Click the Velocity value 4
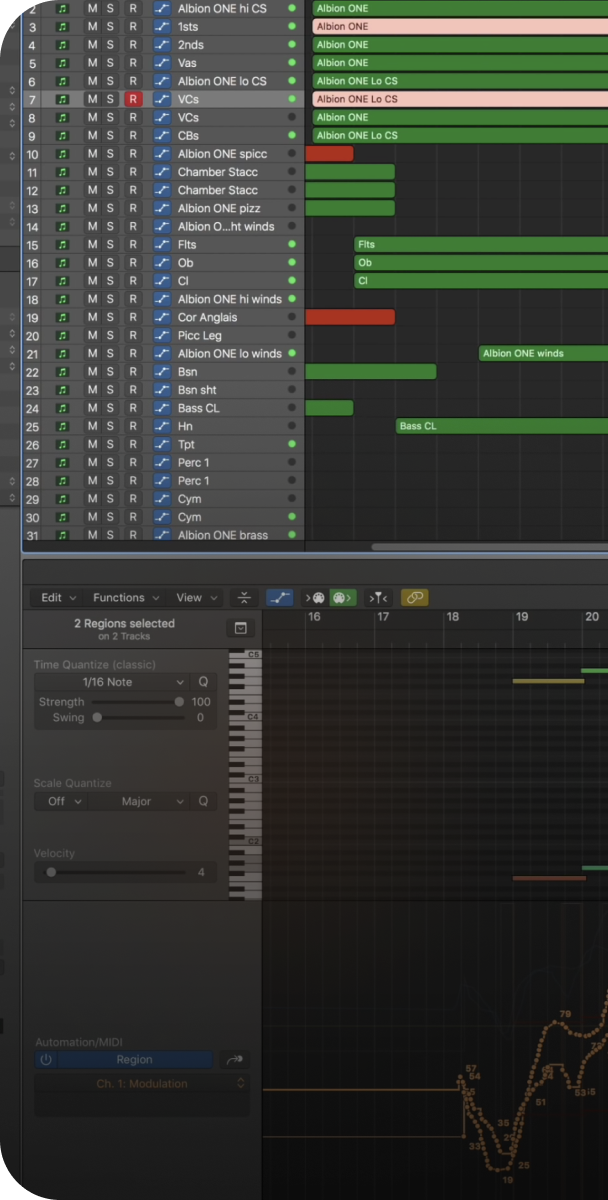608x1200 pixels. click(201, 872)
